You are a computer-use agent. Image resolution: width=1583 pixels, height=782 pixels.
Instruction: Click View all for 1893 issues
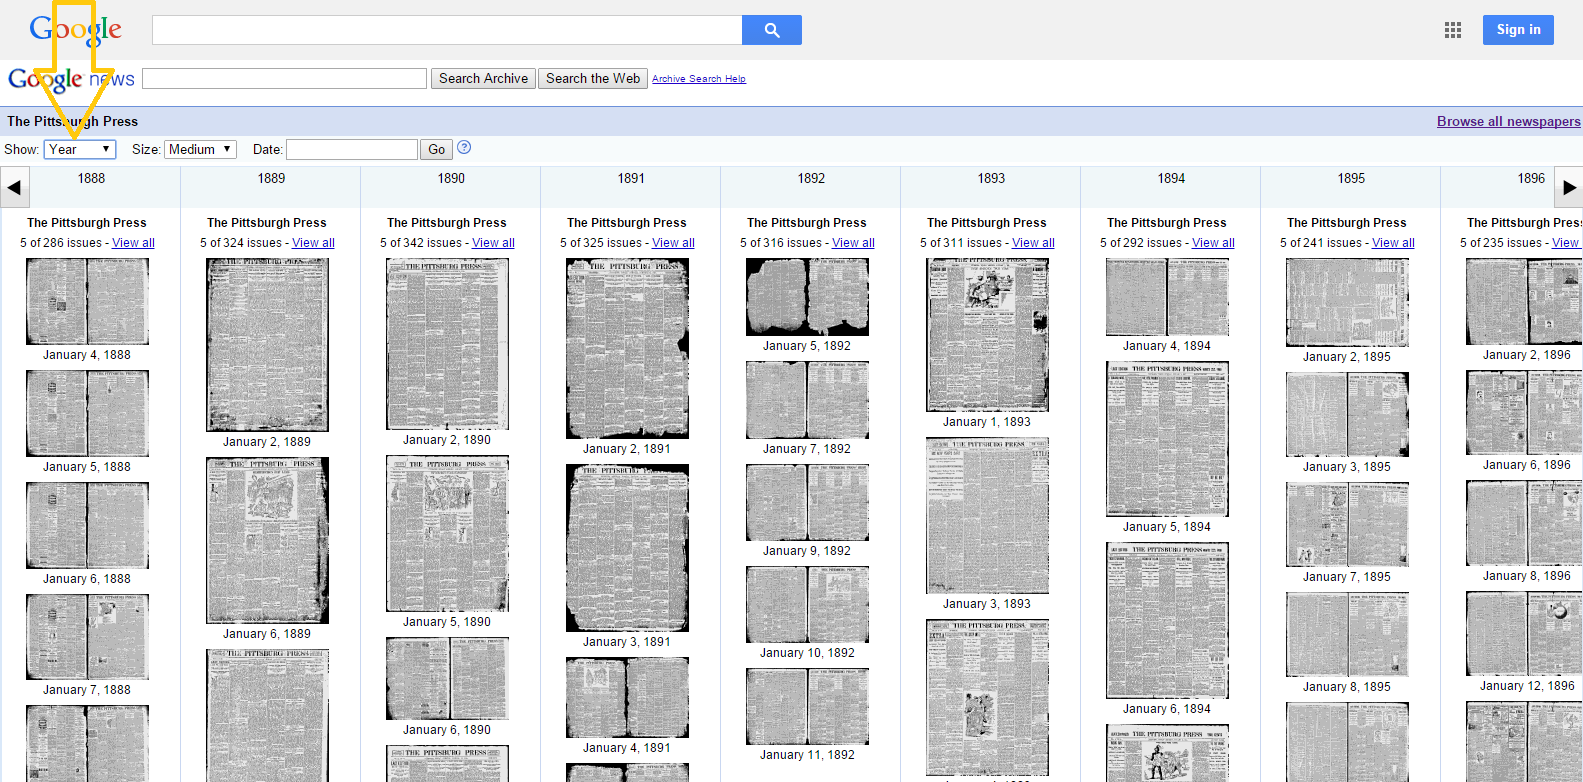pos(1033,243)
